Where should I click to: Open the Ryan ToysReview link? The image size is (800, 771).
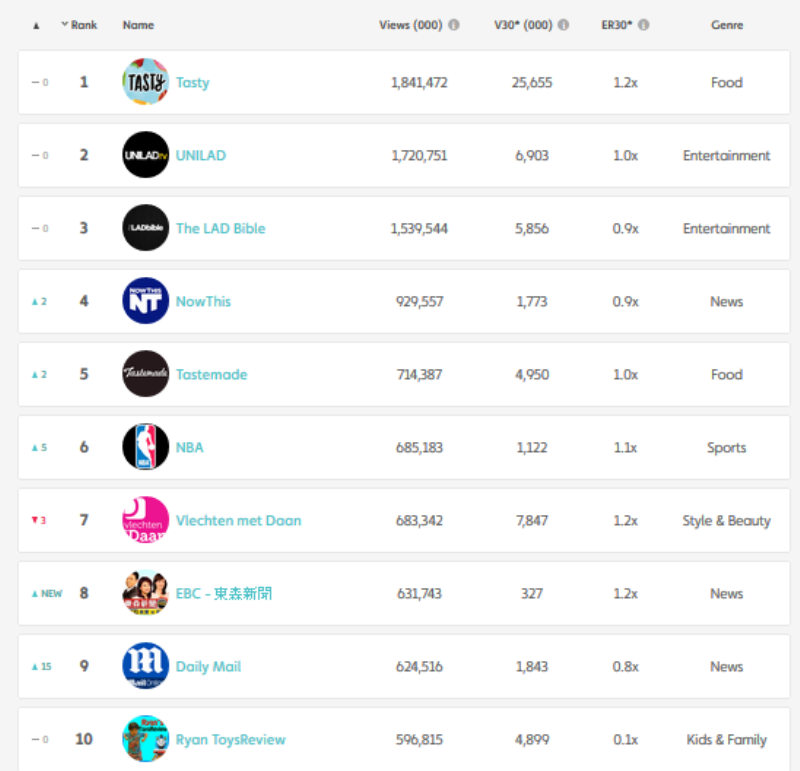pyautogui.click(x=231, y=739)
